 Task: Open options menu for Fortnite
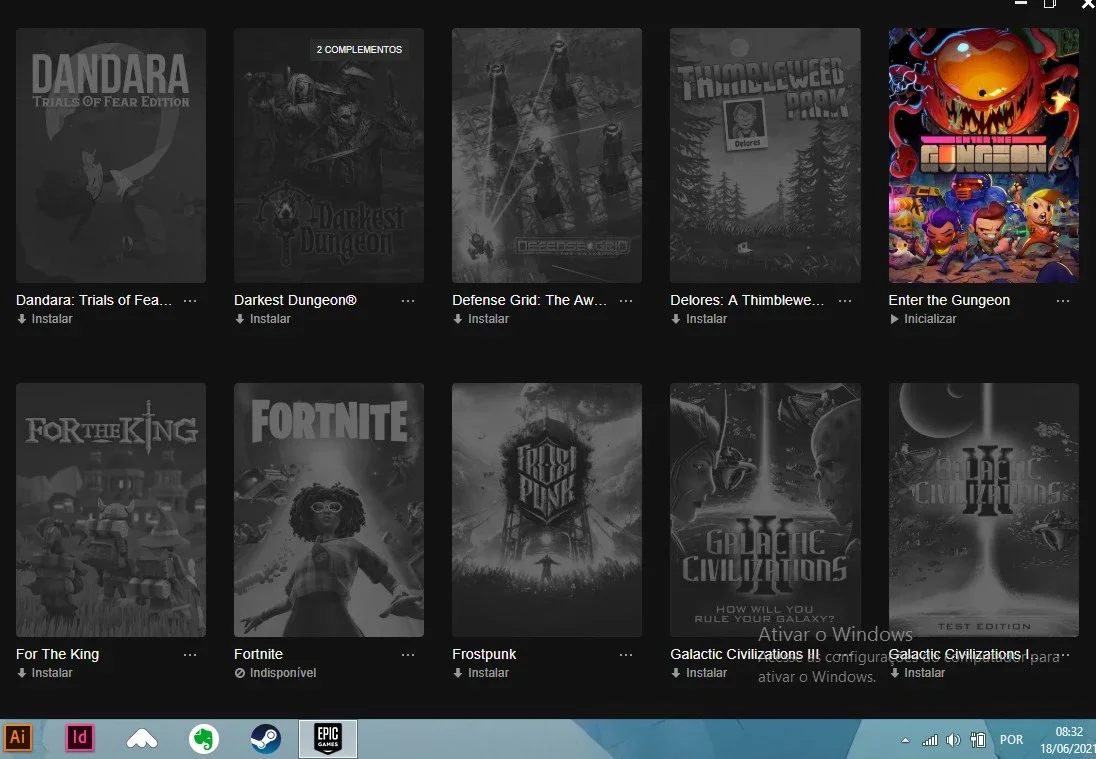coord(408,655)
